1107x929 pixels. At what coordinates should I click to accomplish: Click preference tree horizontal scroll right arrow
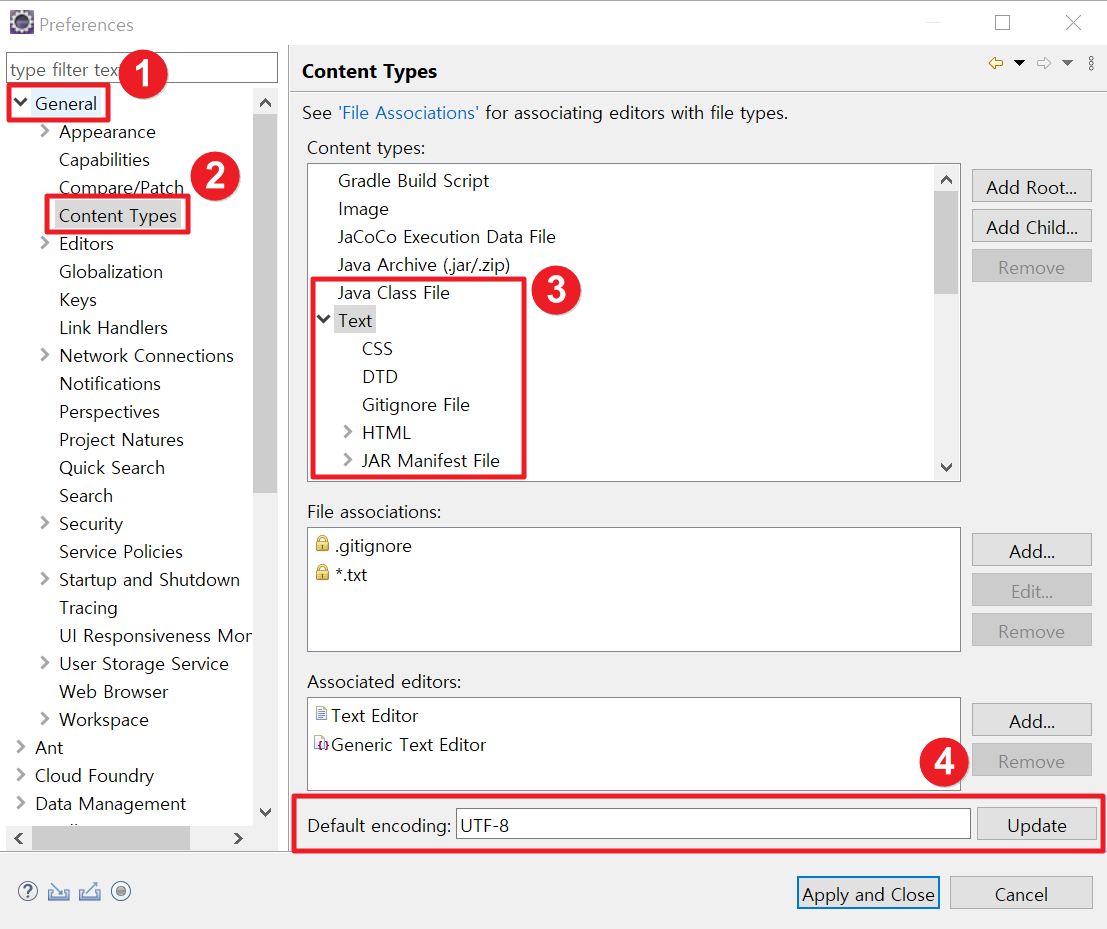tap(238, 838)
